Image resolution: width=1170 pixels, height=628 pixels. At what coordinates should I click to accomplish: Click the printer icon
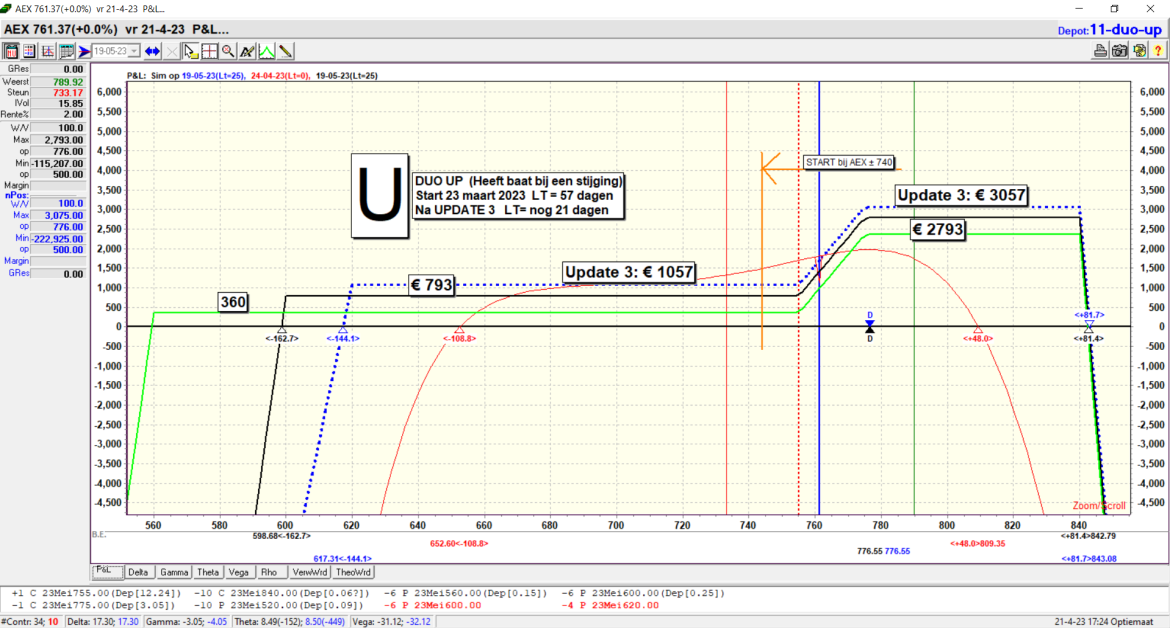click(x=1100, y=51)
